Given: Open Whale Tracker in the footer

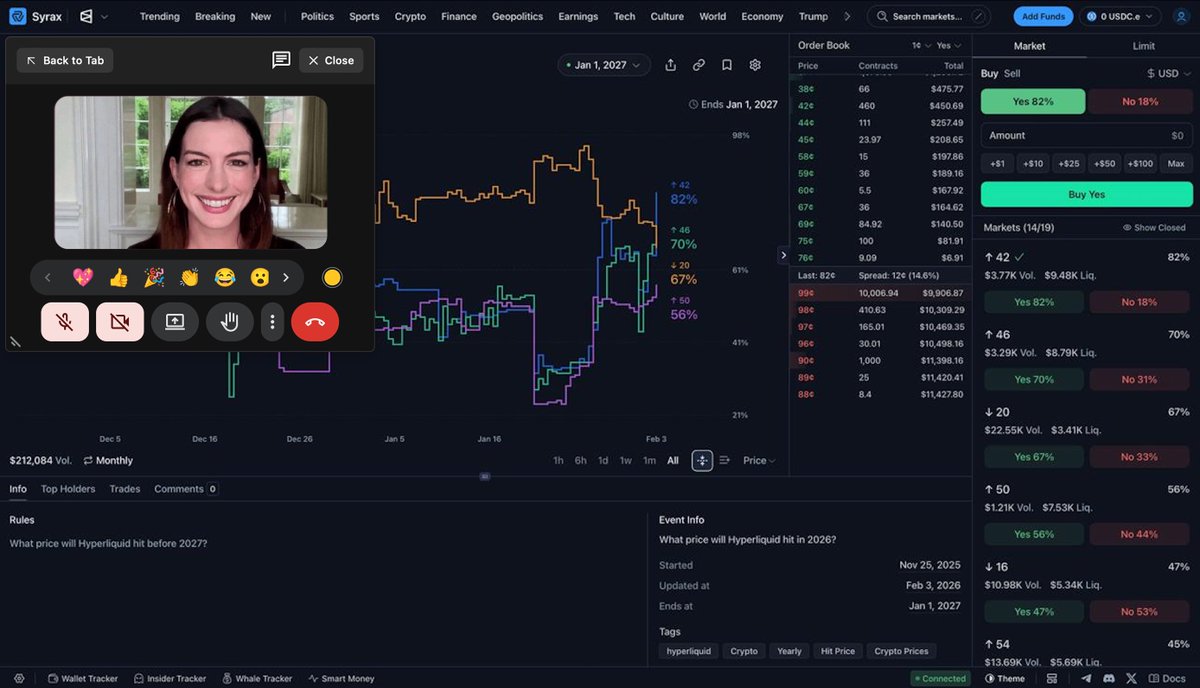Looking at the screenshot, I should click(x=257, y=678).
